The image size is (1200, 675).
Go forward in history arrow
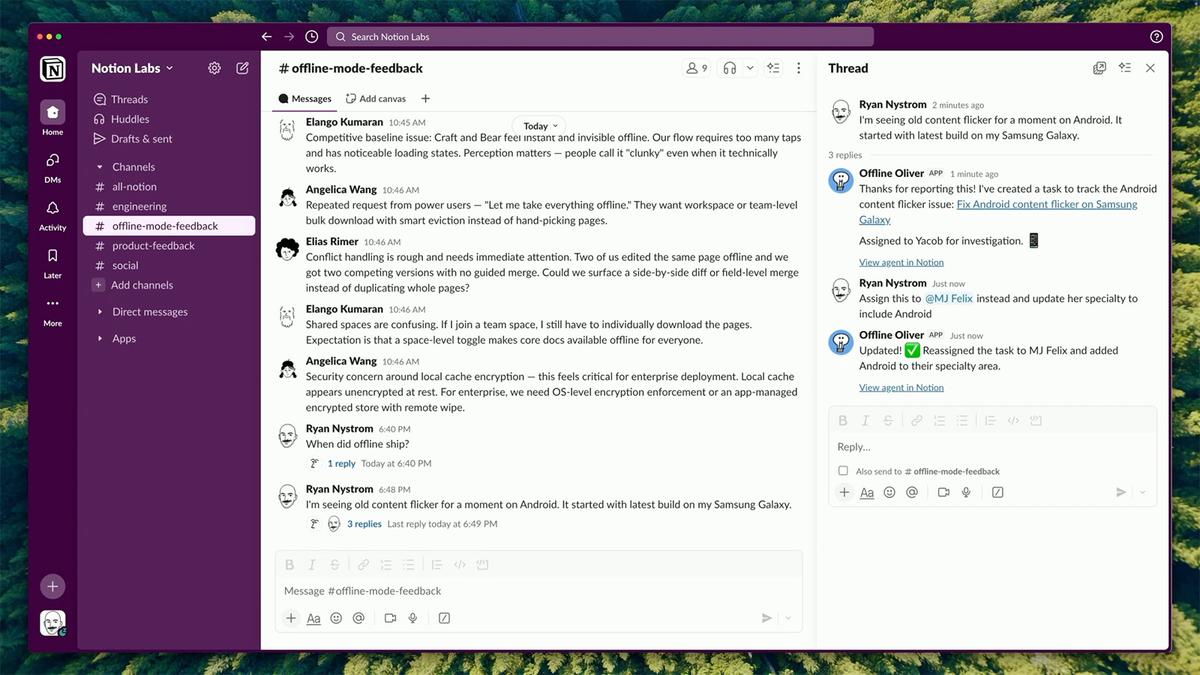click(289, 36)
